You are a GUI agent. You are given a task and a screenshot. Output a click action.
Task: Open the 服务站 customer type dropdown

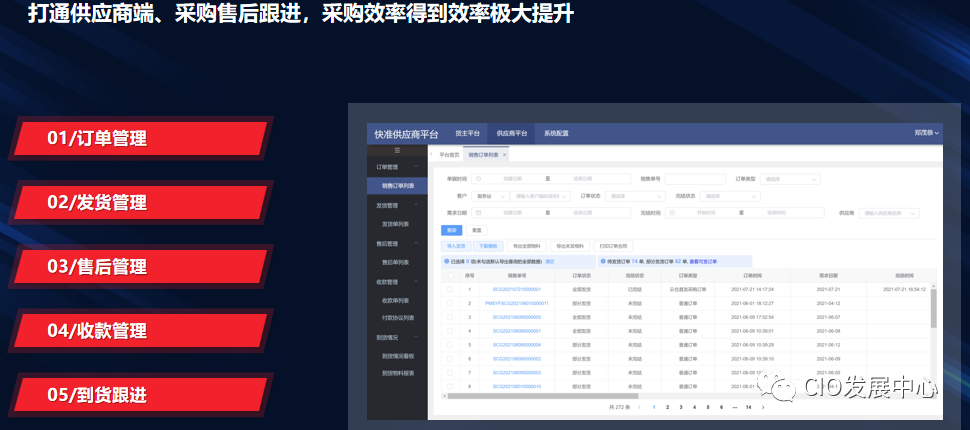pos(489,196)
